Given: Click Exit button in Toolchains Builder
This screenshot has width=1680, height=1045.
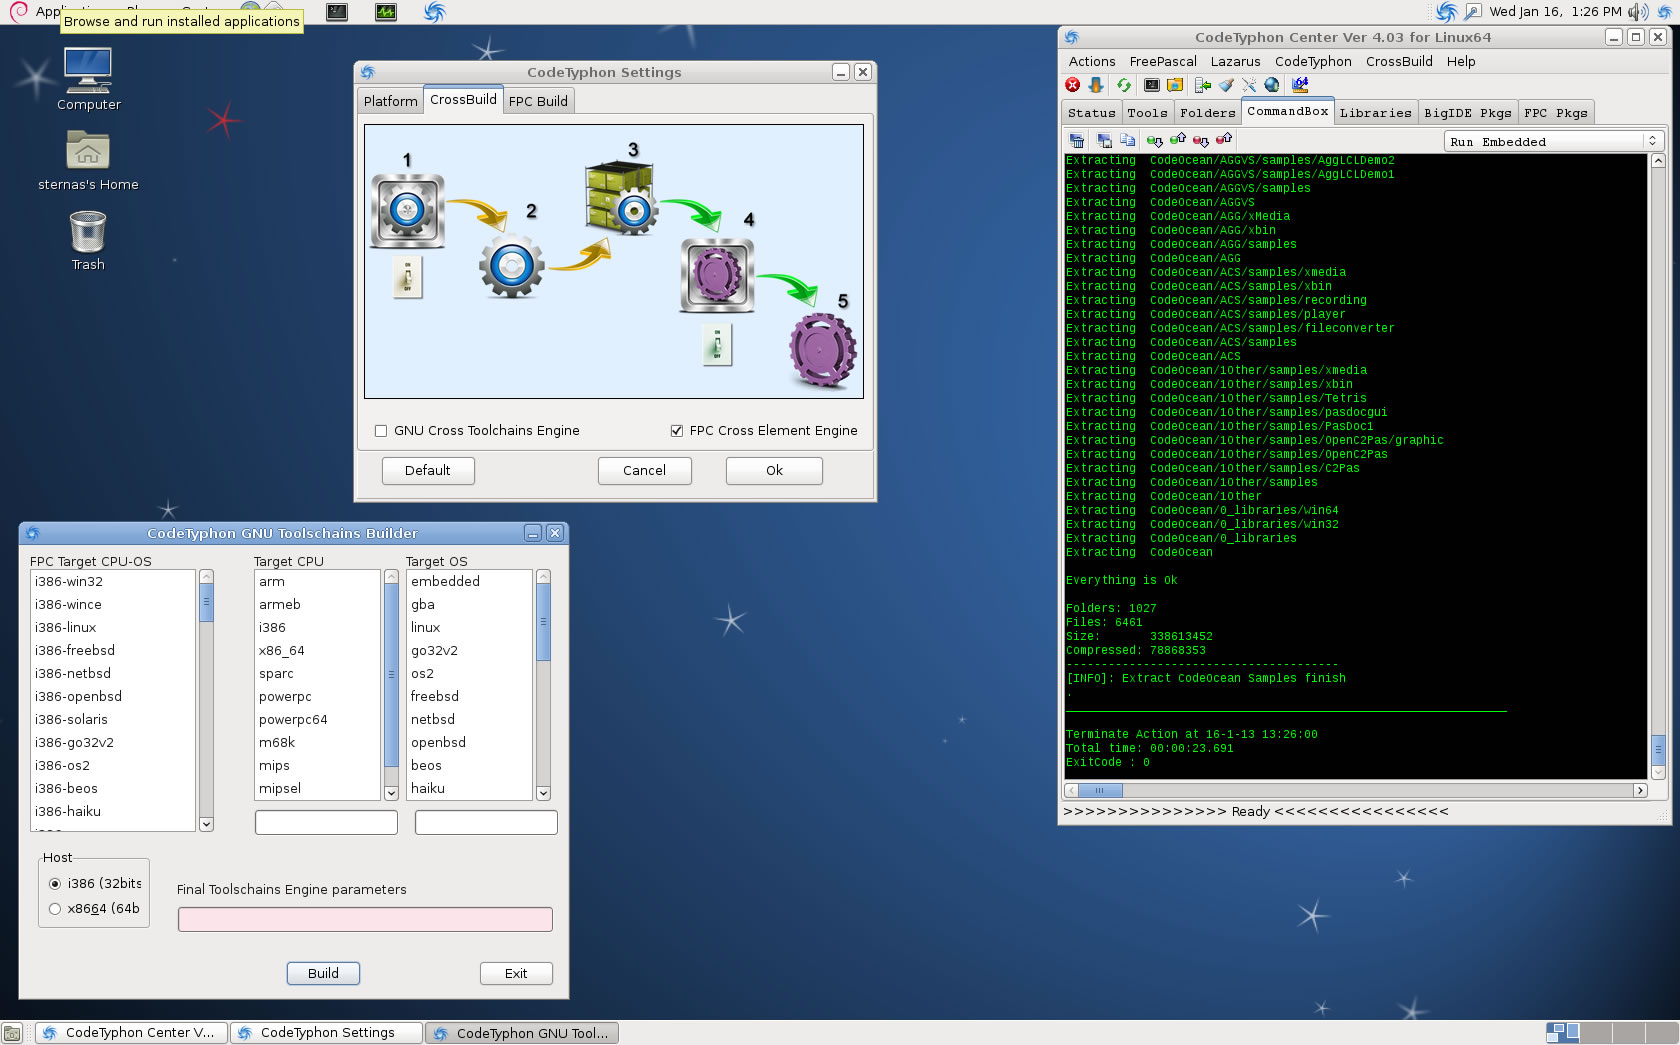Looking at the screenshot, I should pyautogui.click(x=516, y=974).
